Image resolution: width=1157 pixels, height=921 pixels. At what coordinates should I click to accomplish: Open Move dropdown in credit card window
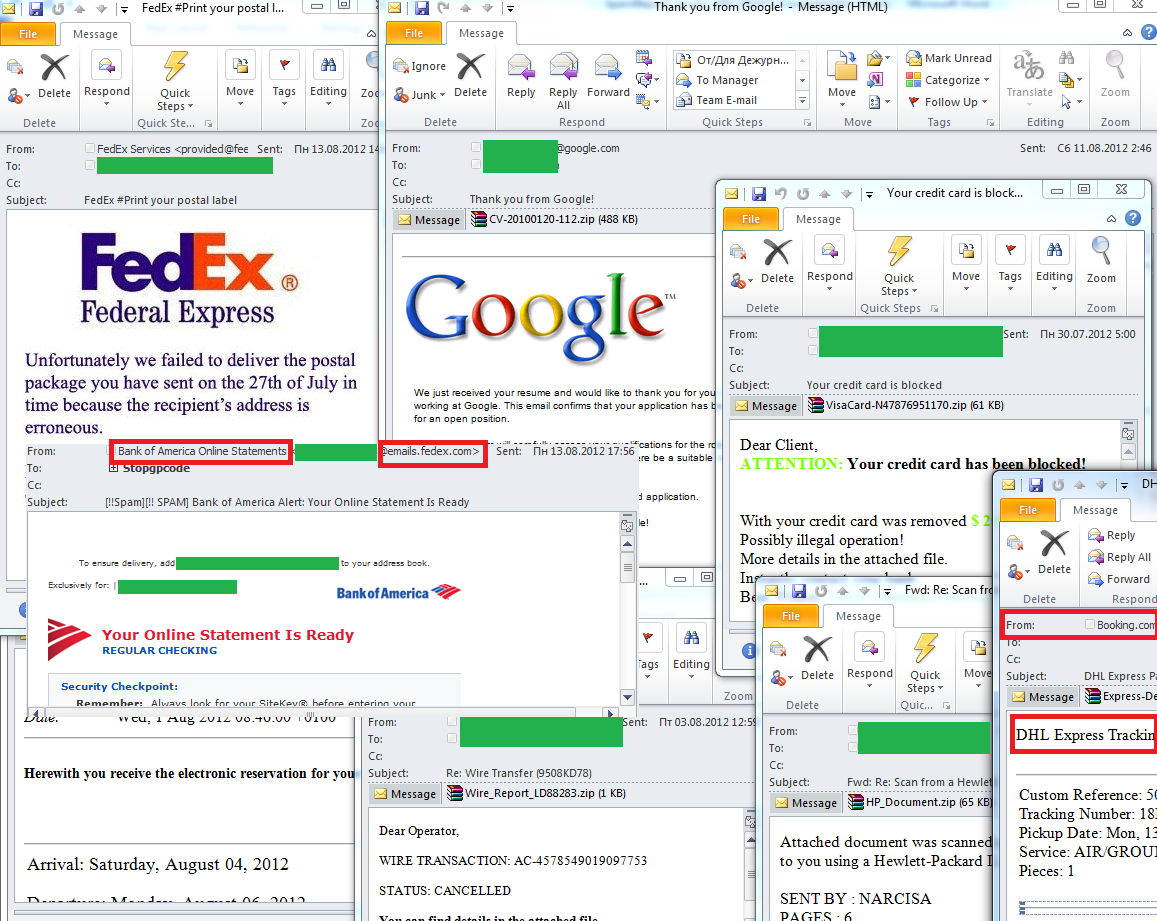[966, 289]
